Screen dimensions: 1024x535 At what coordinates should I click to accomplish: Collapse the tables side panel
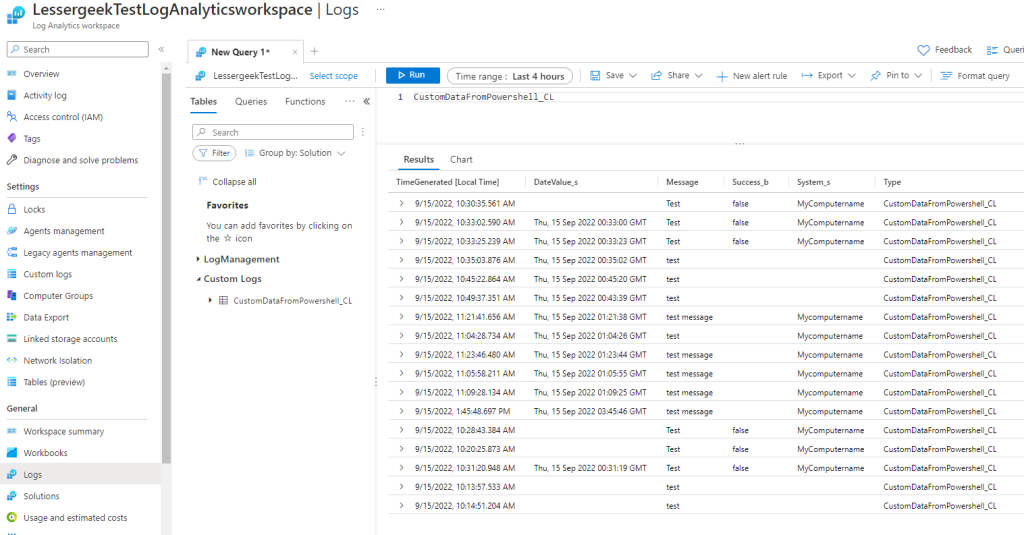pyautogui.click(x=367, y=101)
